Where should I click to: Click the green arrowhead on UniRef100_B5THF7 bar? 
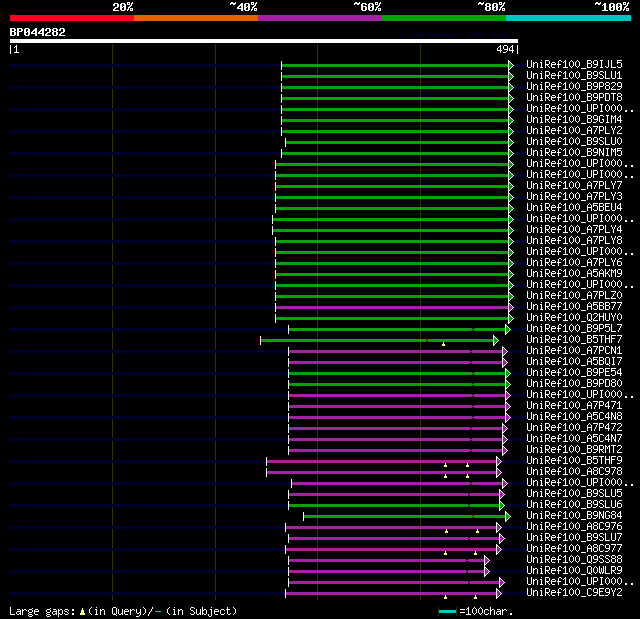[x=496, y=340]
